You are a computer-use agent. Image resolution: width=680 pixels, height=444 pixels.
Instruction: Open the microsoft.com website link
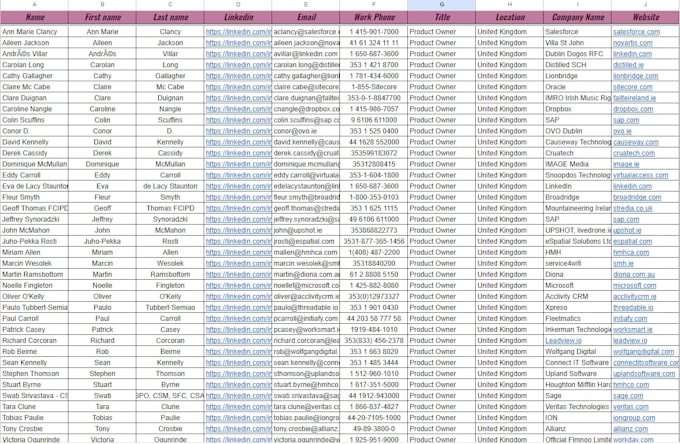coord(634,286)
